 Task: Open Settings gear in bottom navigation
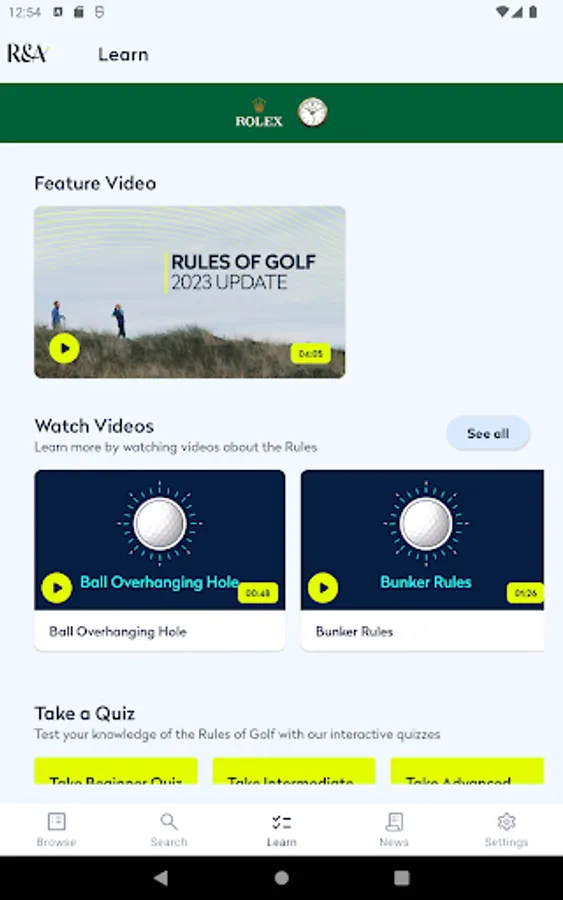coord(506,821)
